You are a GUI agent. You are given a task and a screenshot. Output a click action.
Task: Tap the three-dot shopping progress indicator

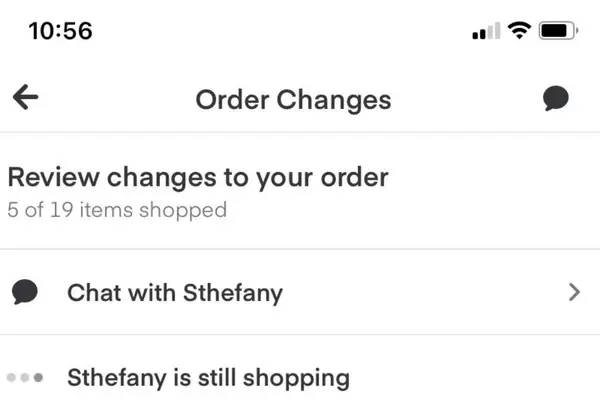25,378
